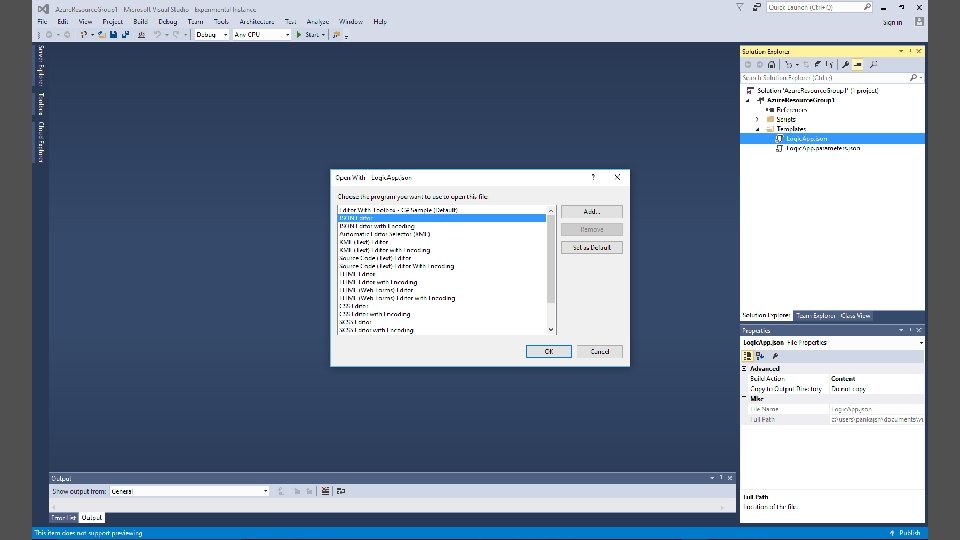Toggle Preview Selected Items in Solution Explorer
This screenshot has height=540, width=960.
858,64
